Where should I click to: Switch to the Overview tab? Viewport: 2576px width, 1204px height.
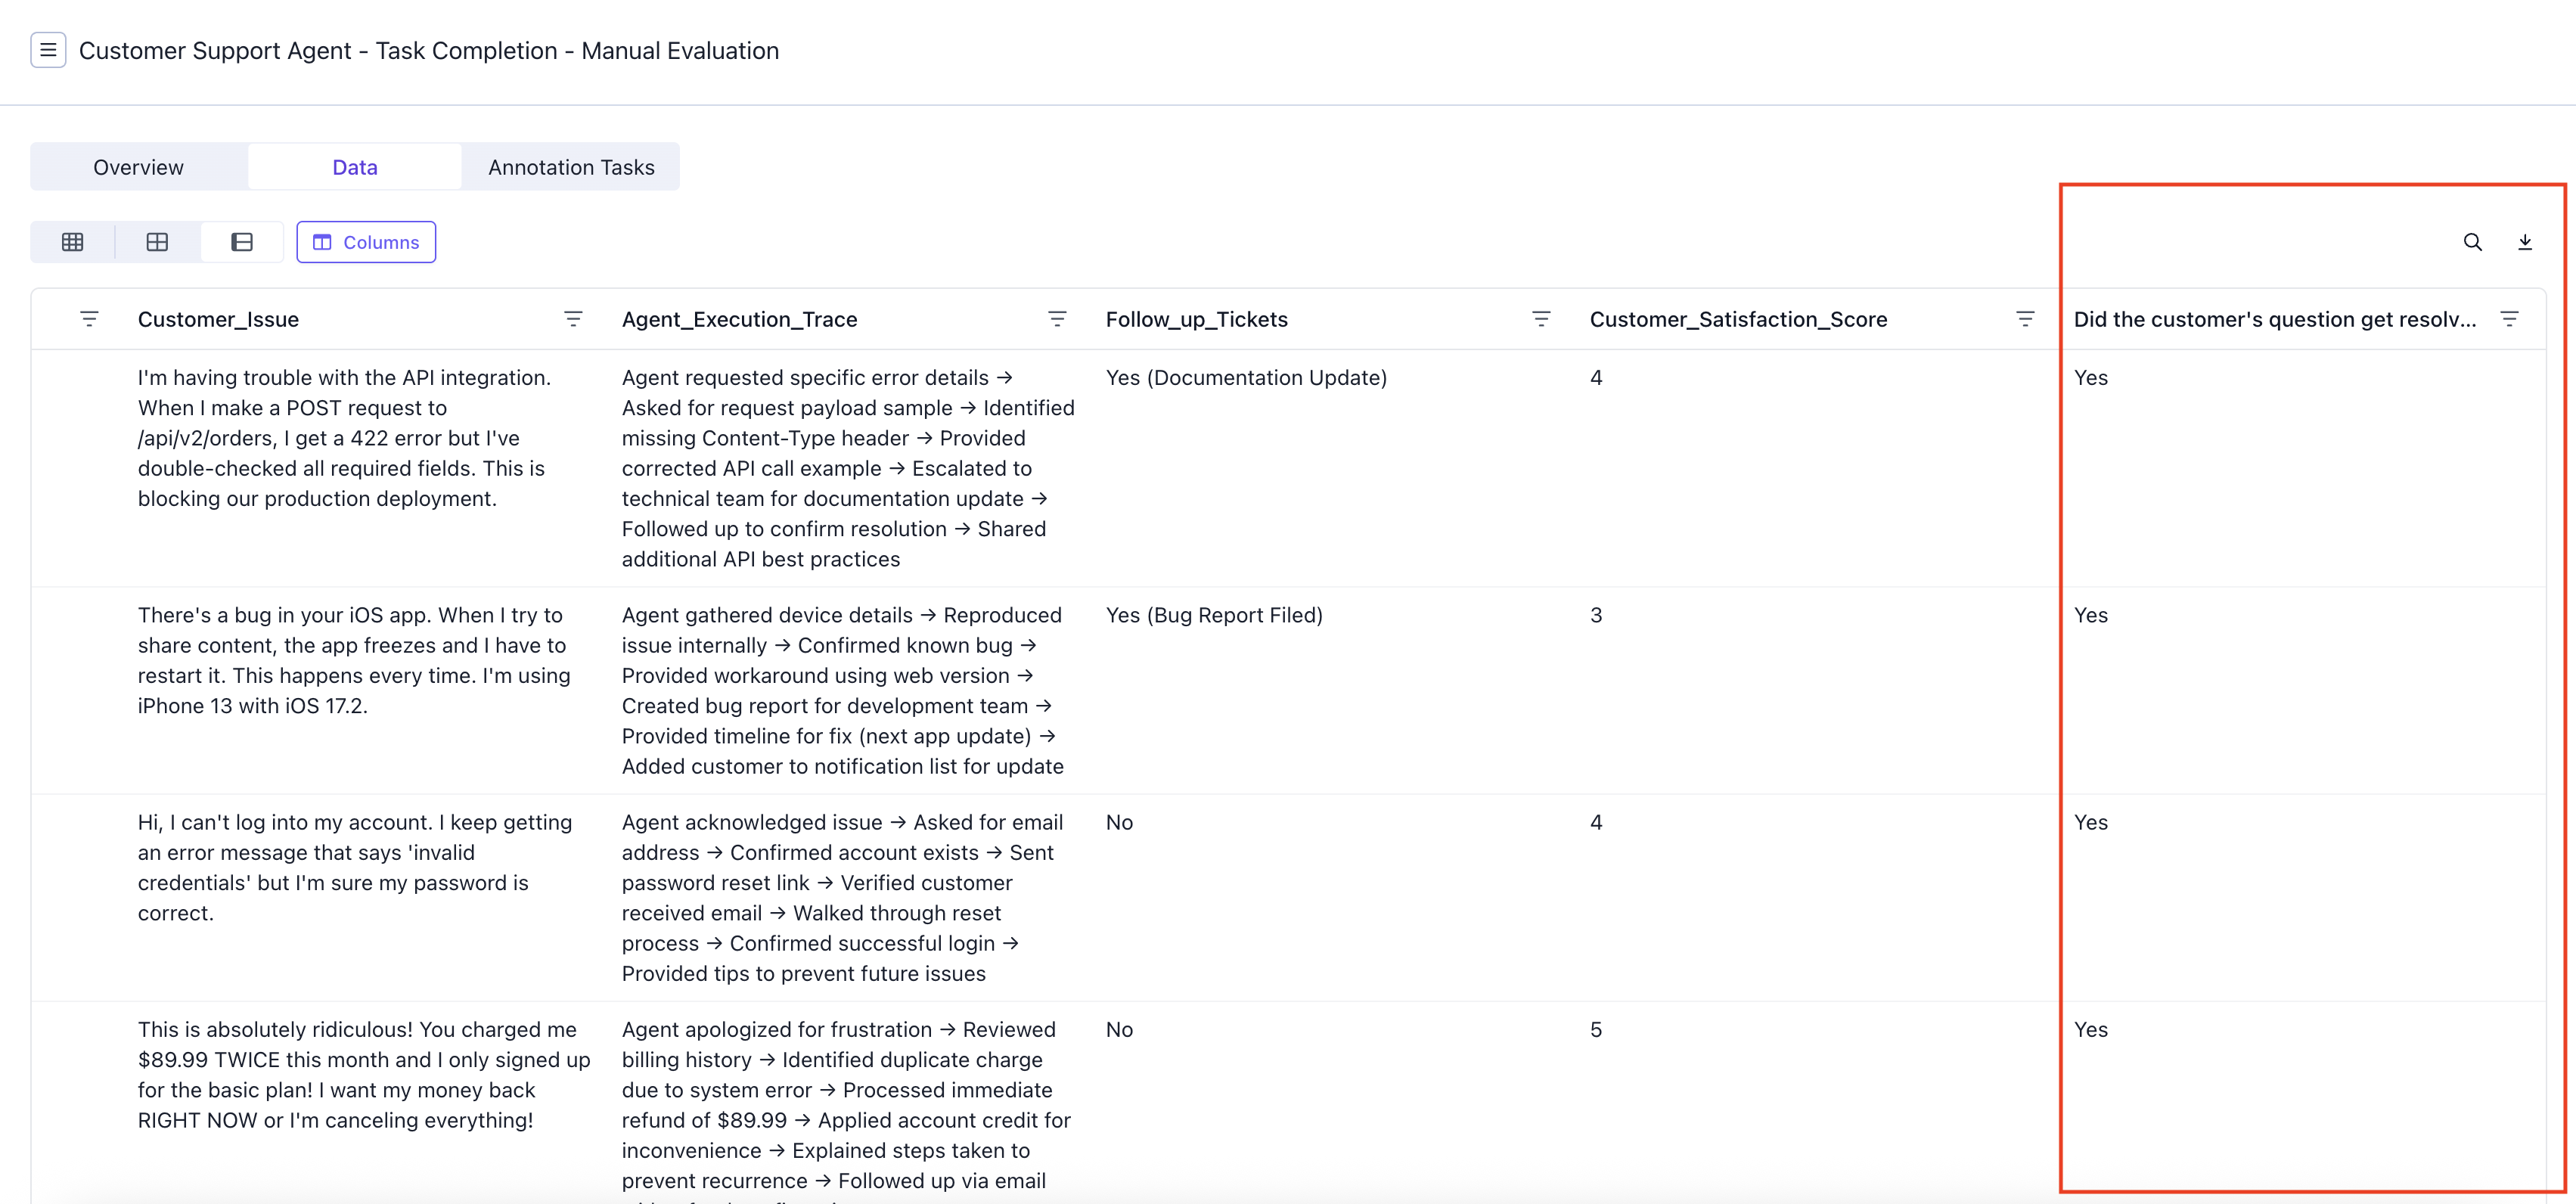[x=138, y=167]
